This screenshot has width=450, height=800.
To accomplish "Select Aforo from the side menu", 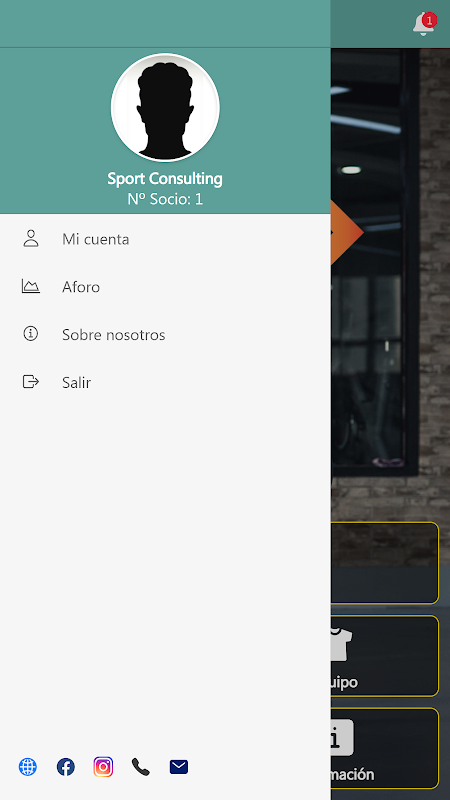I will (x=165, y=287).
